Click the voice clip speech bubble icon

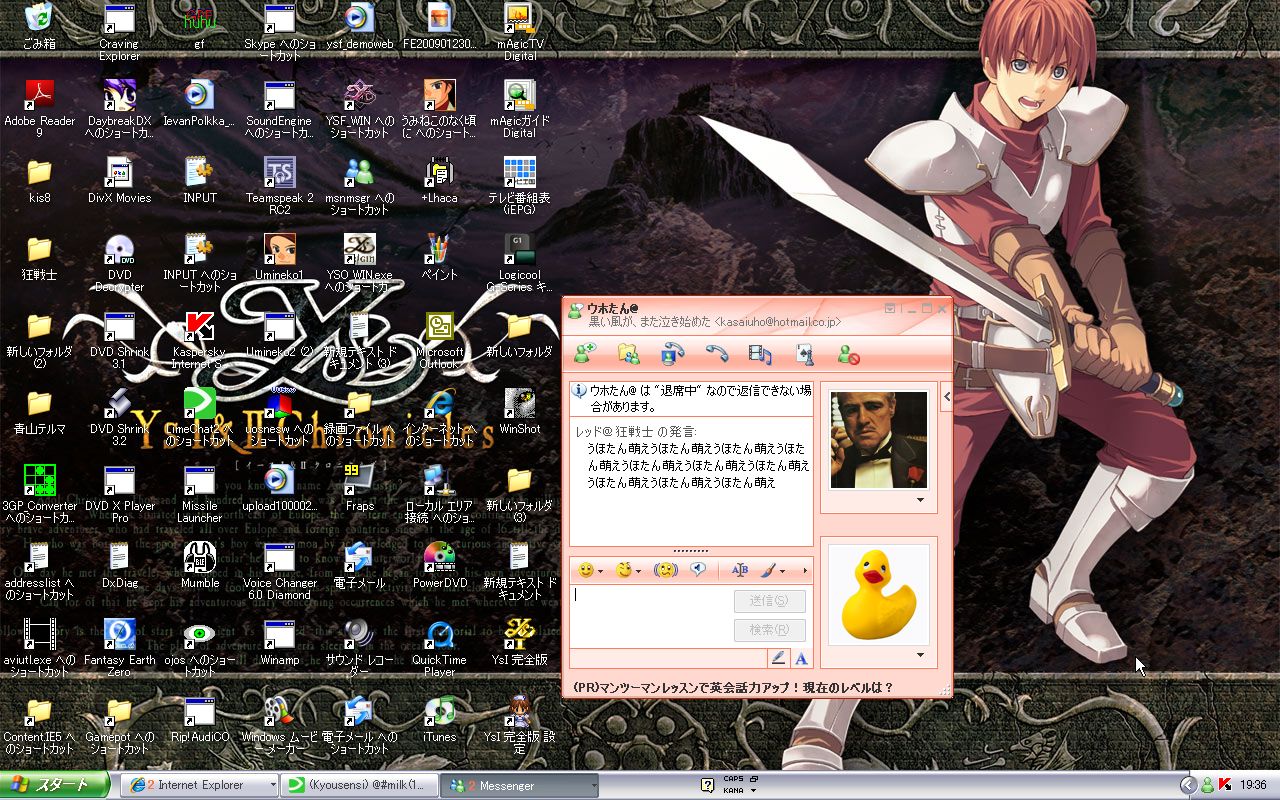698,570
